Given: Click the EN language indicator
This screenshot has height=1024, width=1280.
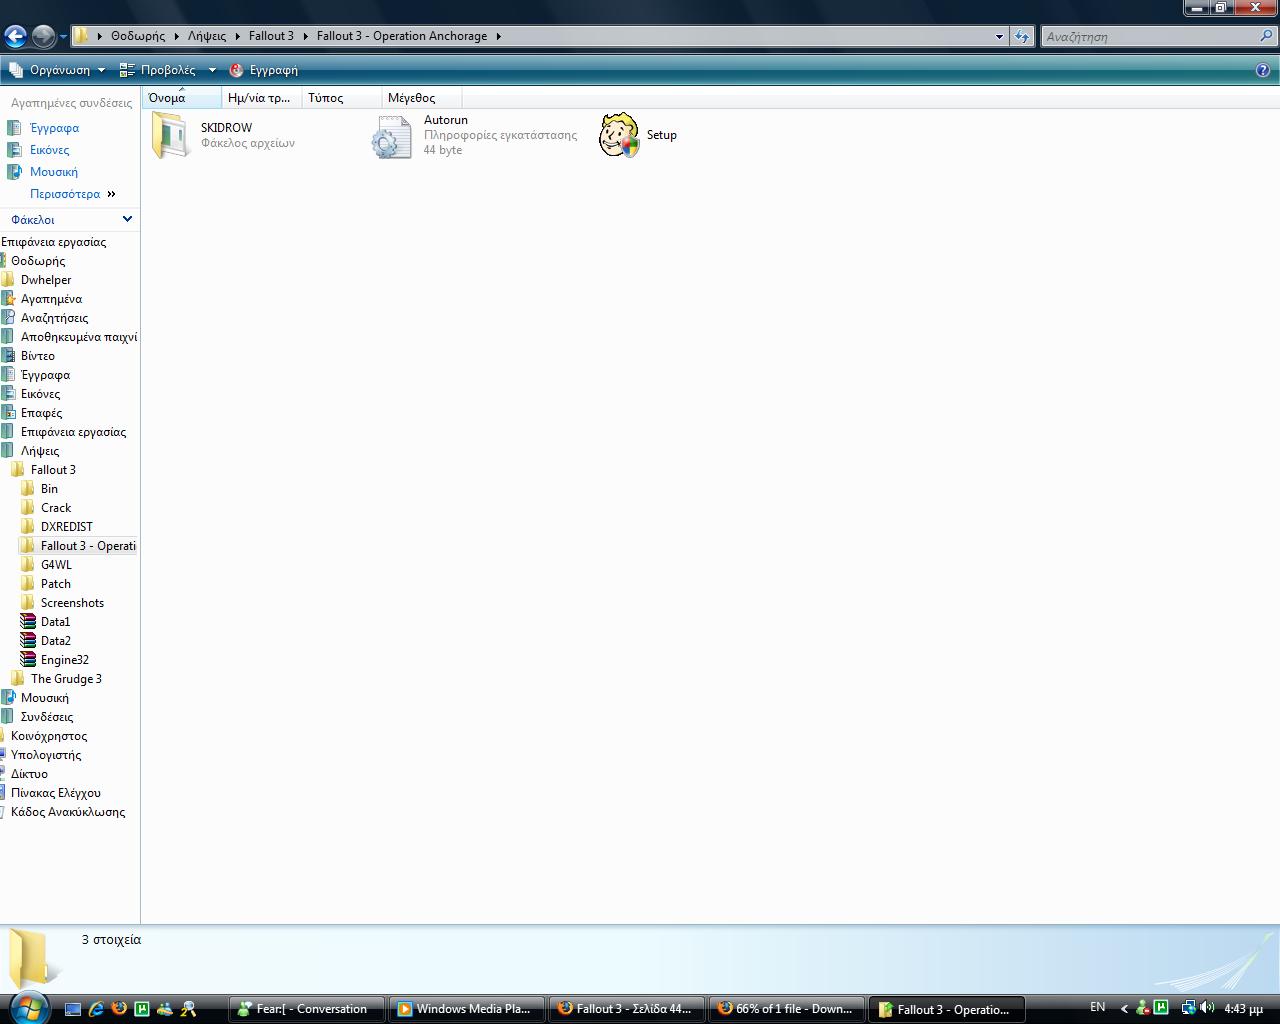Looking at the screenshot, I should 1098,1007.
